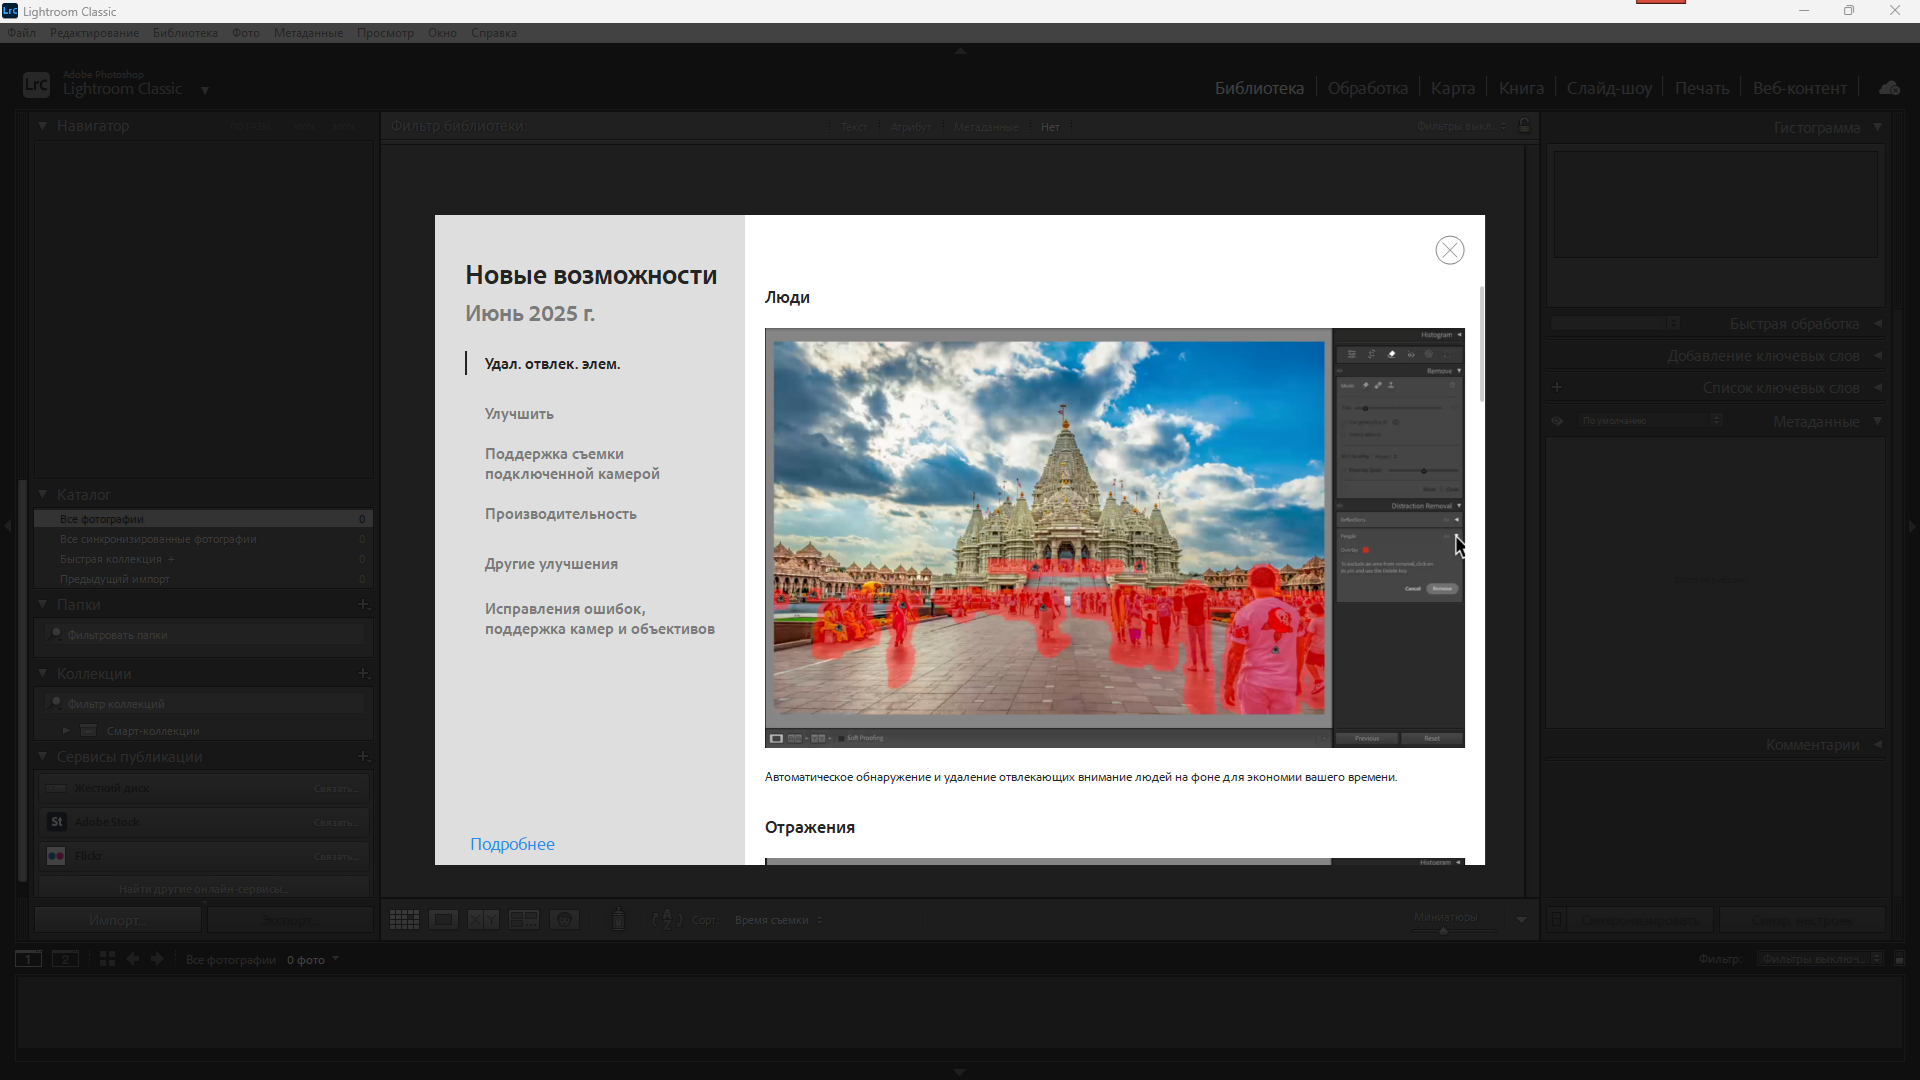
Task: Add publish service with plus icon
Action: tap(363, 756)
